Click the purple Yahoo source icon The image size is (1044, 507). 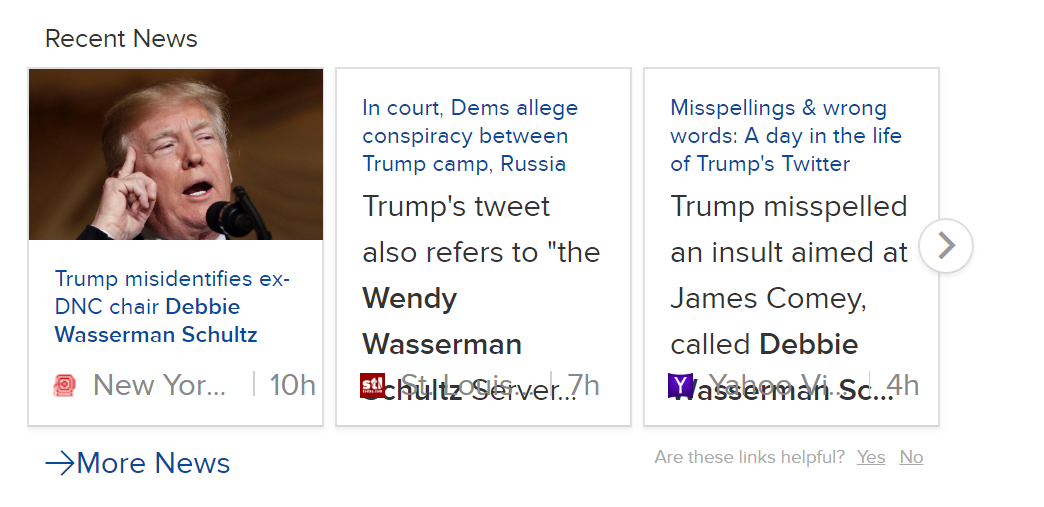tap(680, 385)
